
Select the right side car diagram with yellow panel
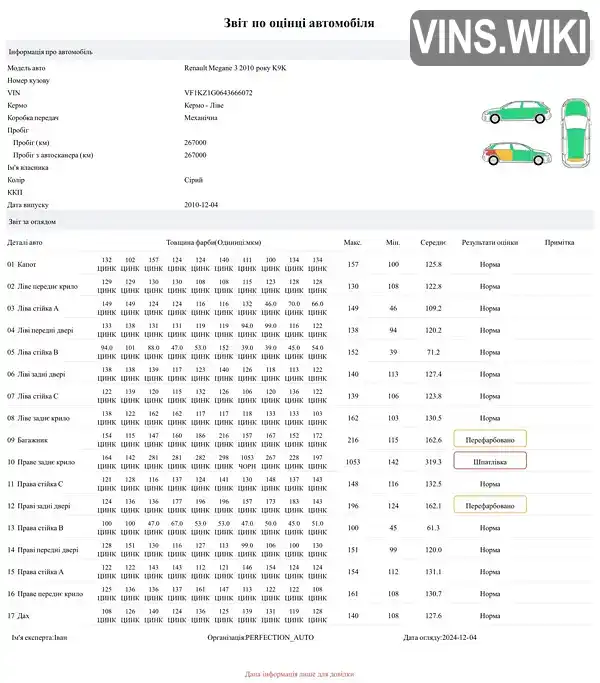pos(516,154)
